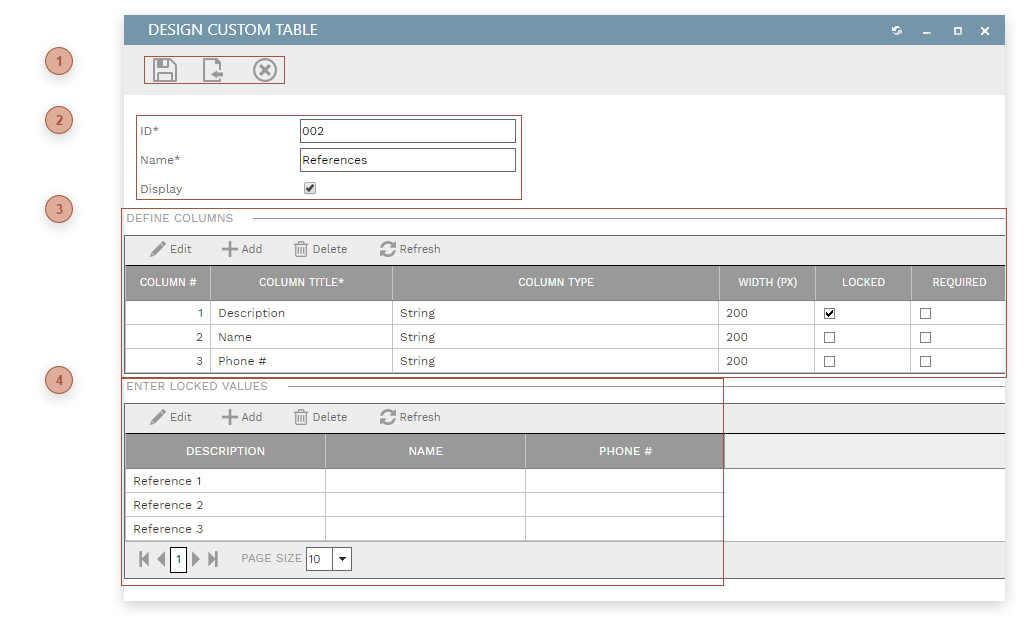Click the Save icon in the toolbar
This screenshot has height=624, width=1028.
coord(165,69)
